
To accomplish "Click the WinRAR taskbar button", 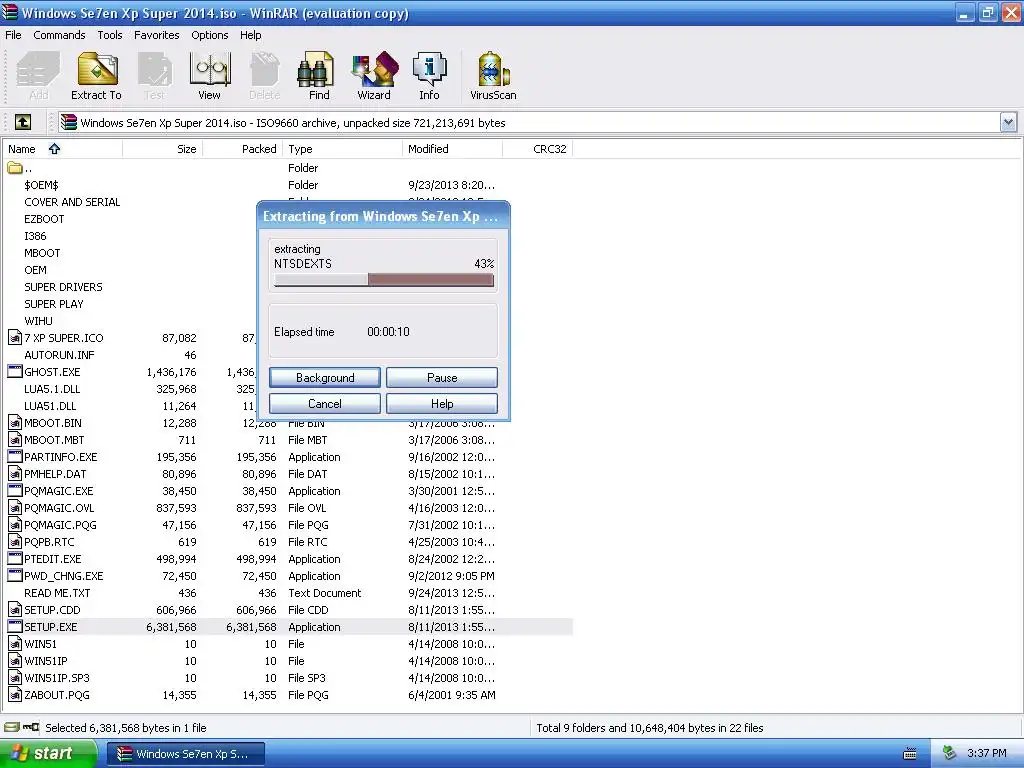I will click(x=185, y=754).
